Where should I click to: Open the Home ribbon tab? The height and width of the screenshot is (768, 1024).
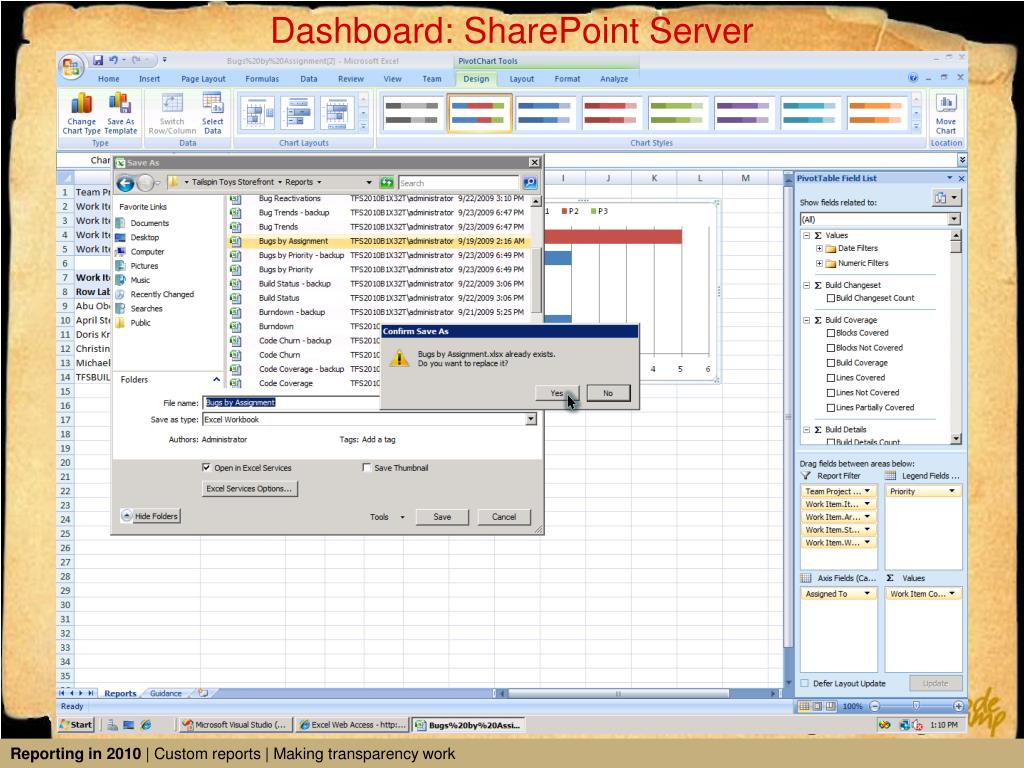coord(108,79)
